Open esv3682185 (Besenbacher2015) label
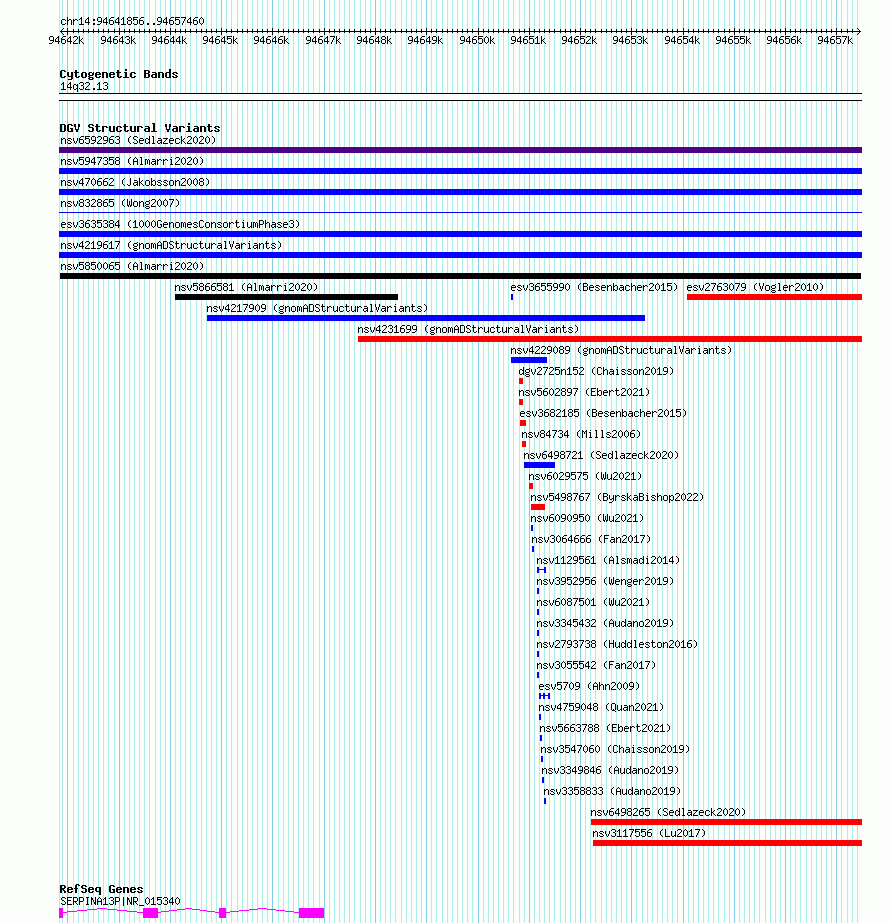This screenshot has width=890, height=923. 603,413
